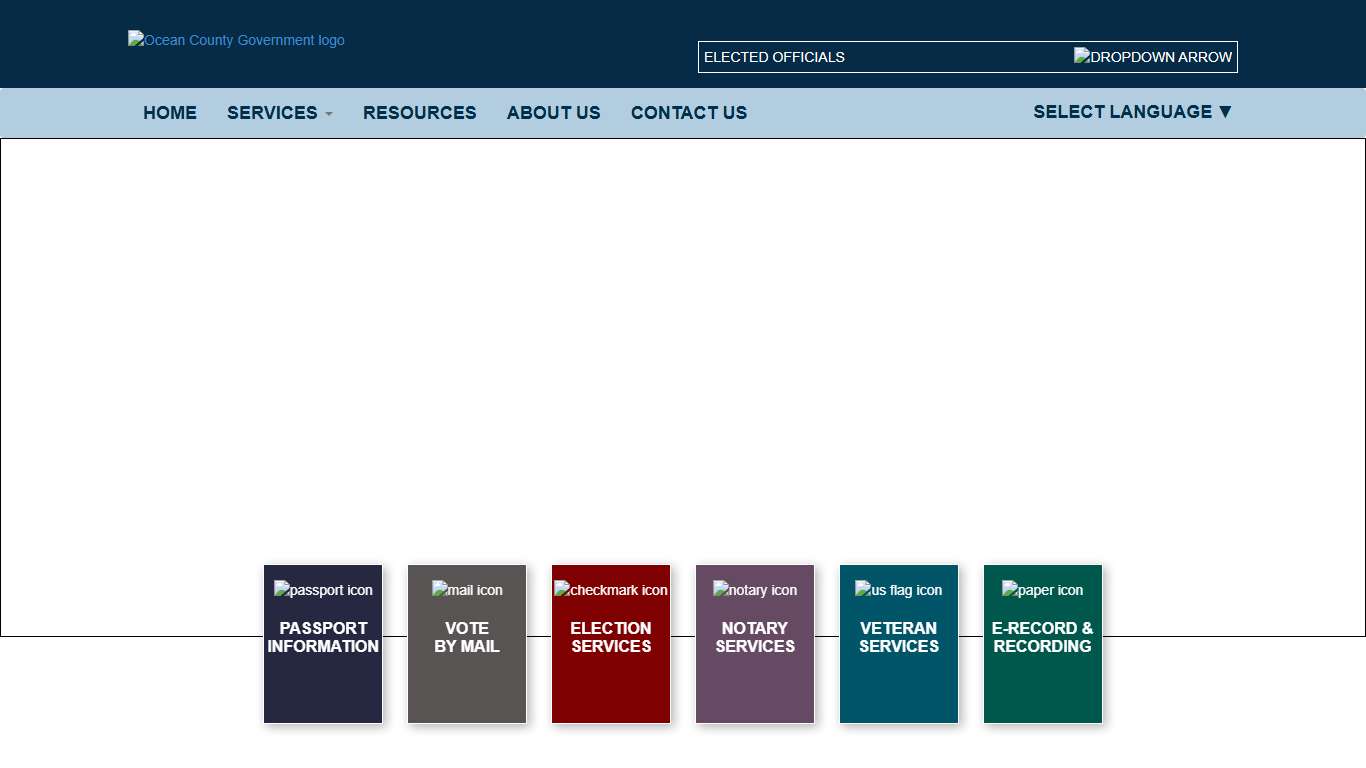The width and height of the screenshot is (1366, 768).
Task: Open the Select Language dropdown
Action: coord(1132,112)
